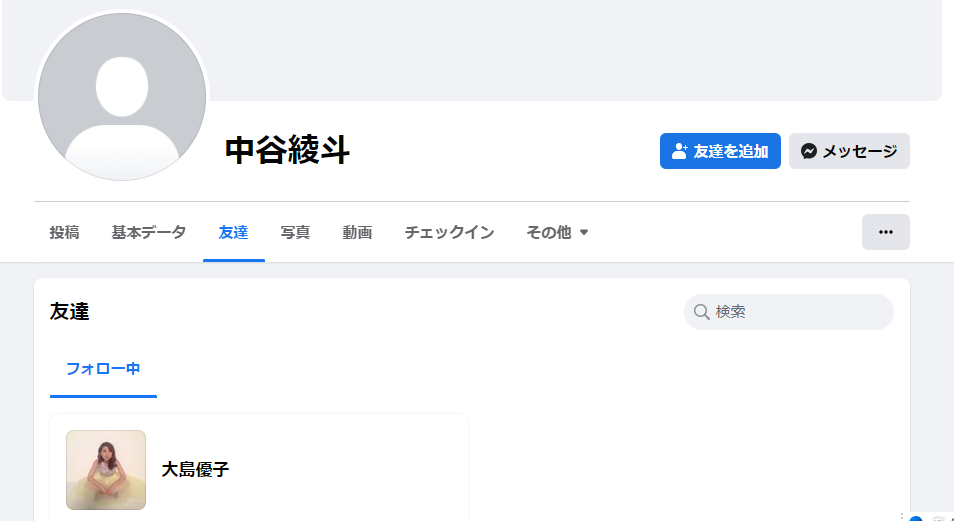Open 大島優子 profile thumbnail photo

tap(106, 470)
